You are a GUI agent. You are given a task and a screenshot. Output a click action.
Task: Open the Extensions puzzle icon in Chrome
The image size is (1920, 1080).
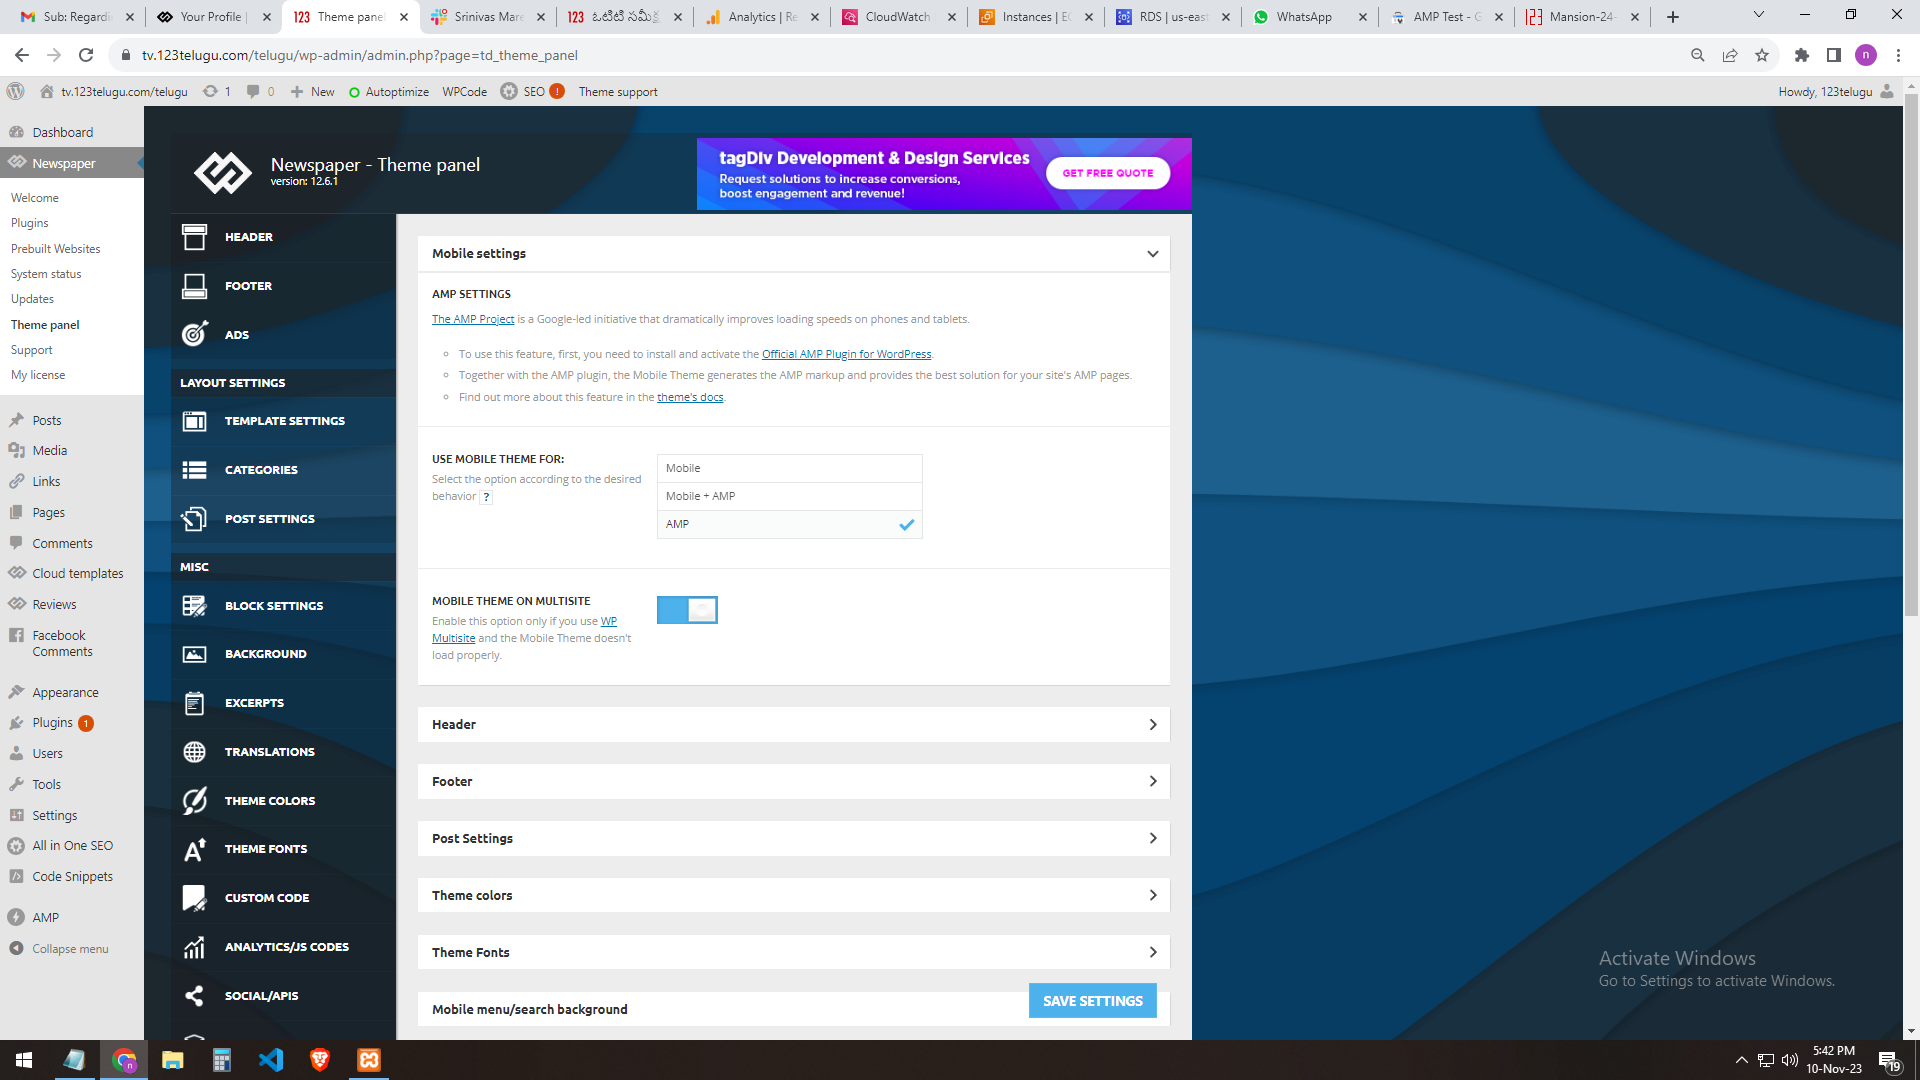1802,55
